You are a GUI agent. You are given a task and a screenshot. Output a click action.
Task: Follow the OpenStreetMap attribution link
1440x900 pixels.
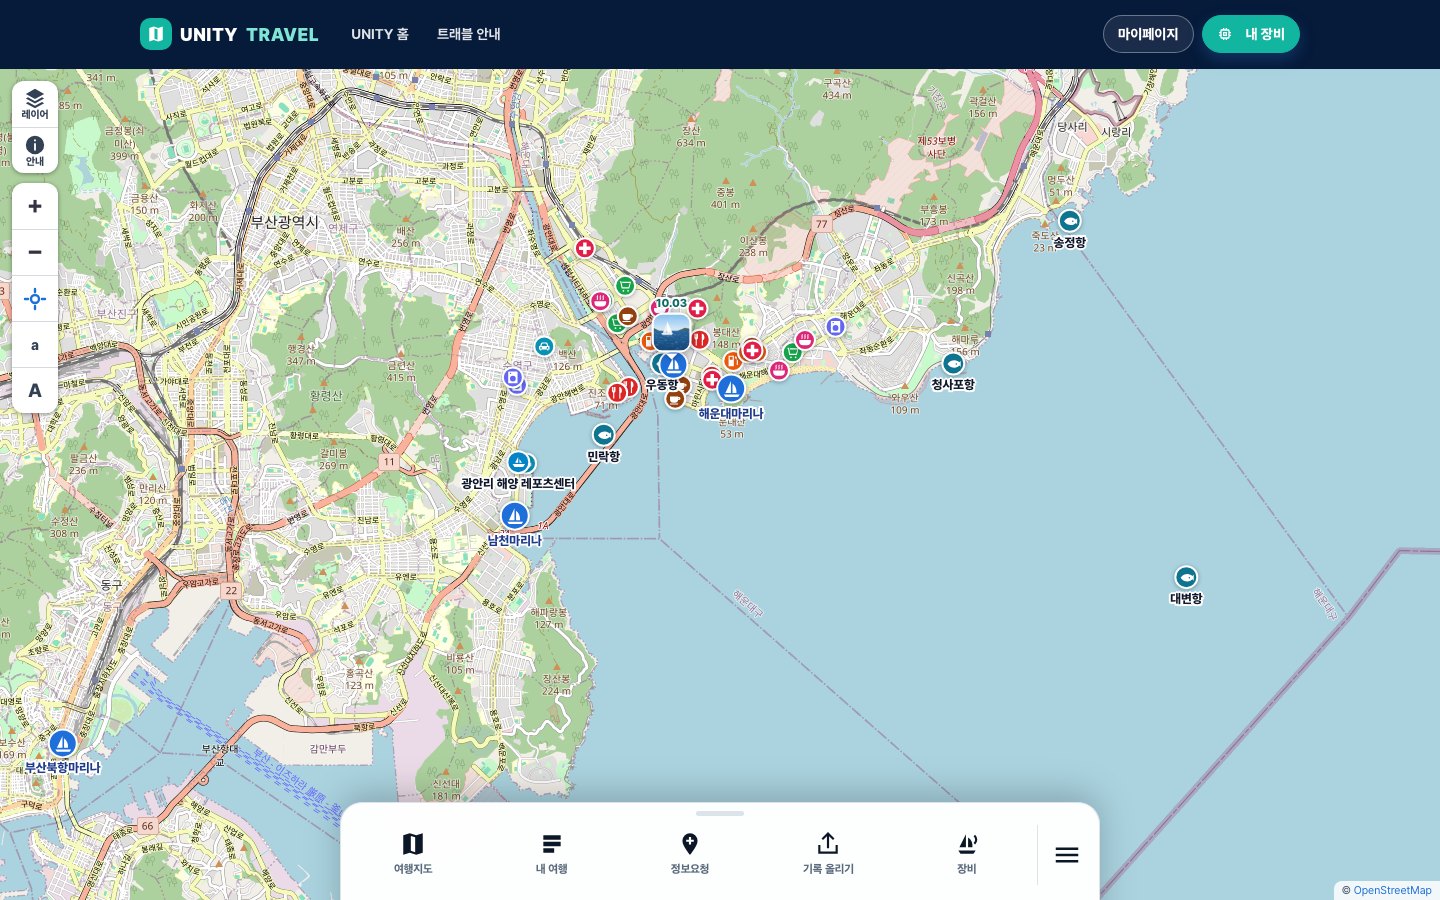tap(1392, 890)
